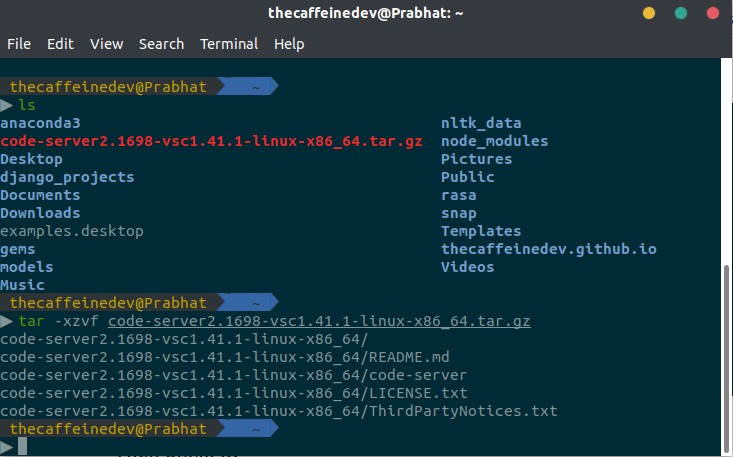Open the File menu

[x=19, y=44]
